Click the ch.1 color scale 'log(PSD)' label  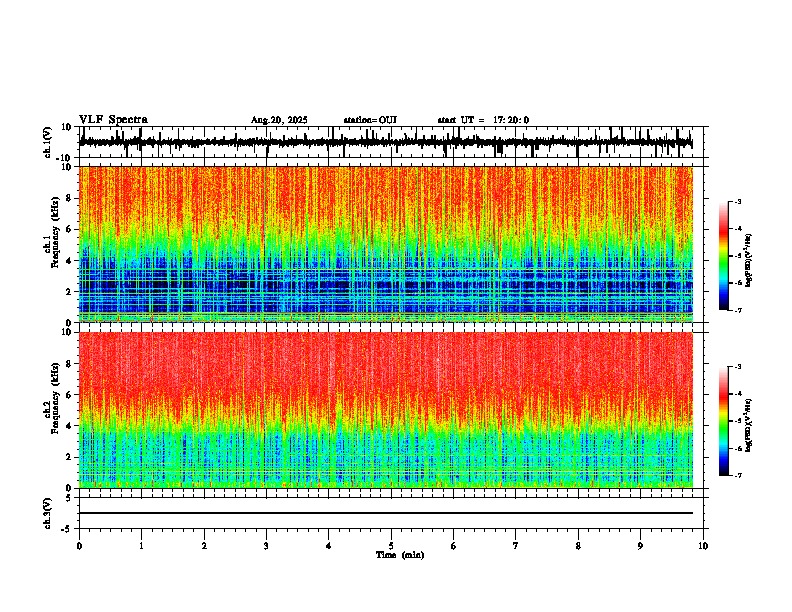tap(750, 261)
